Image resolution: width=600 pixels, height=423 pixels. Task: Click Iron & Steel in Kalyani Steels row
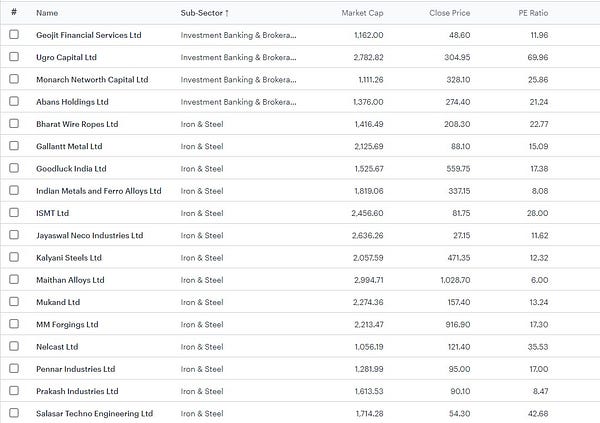[x=202, y=258]
